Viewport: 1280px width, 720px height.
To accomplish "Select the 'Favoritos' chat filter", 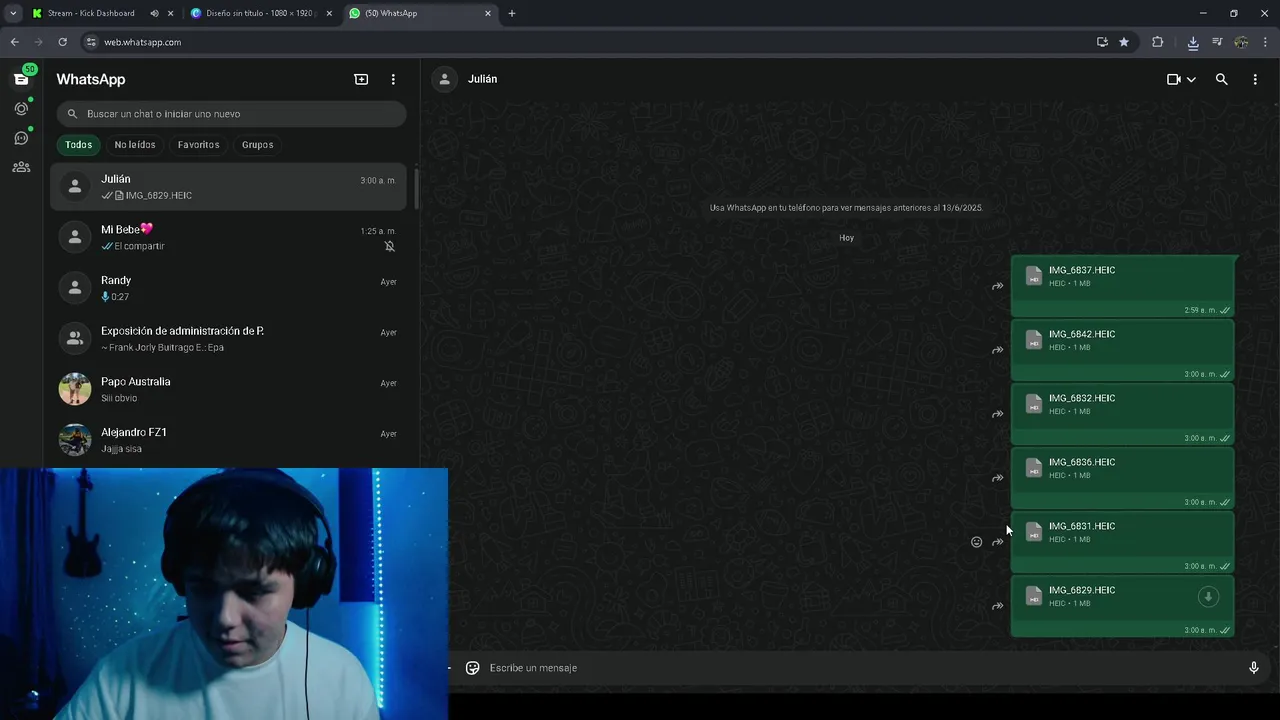I will point(198,145).
